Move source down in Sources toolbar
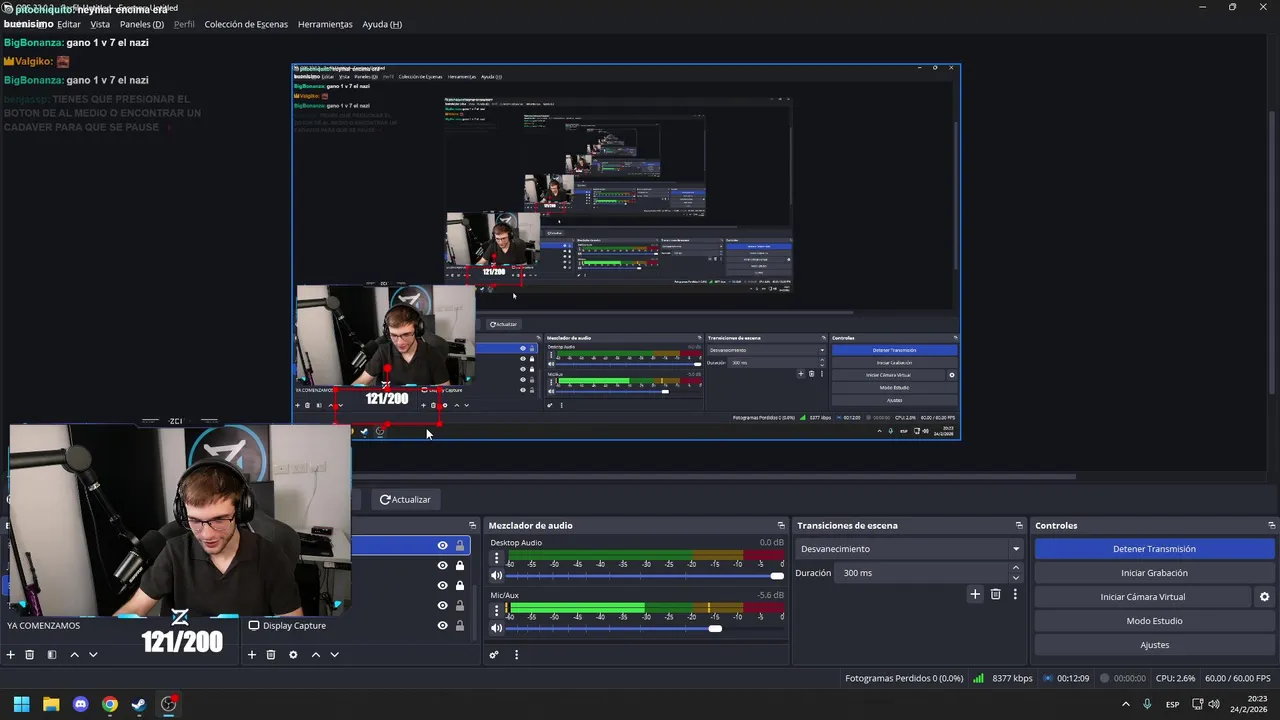 tap(334, 655)
